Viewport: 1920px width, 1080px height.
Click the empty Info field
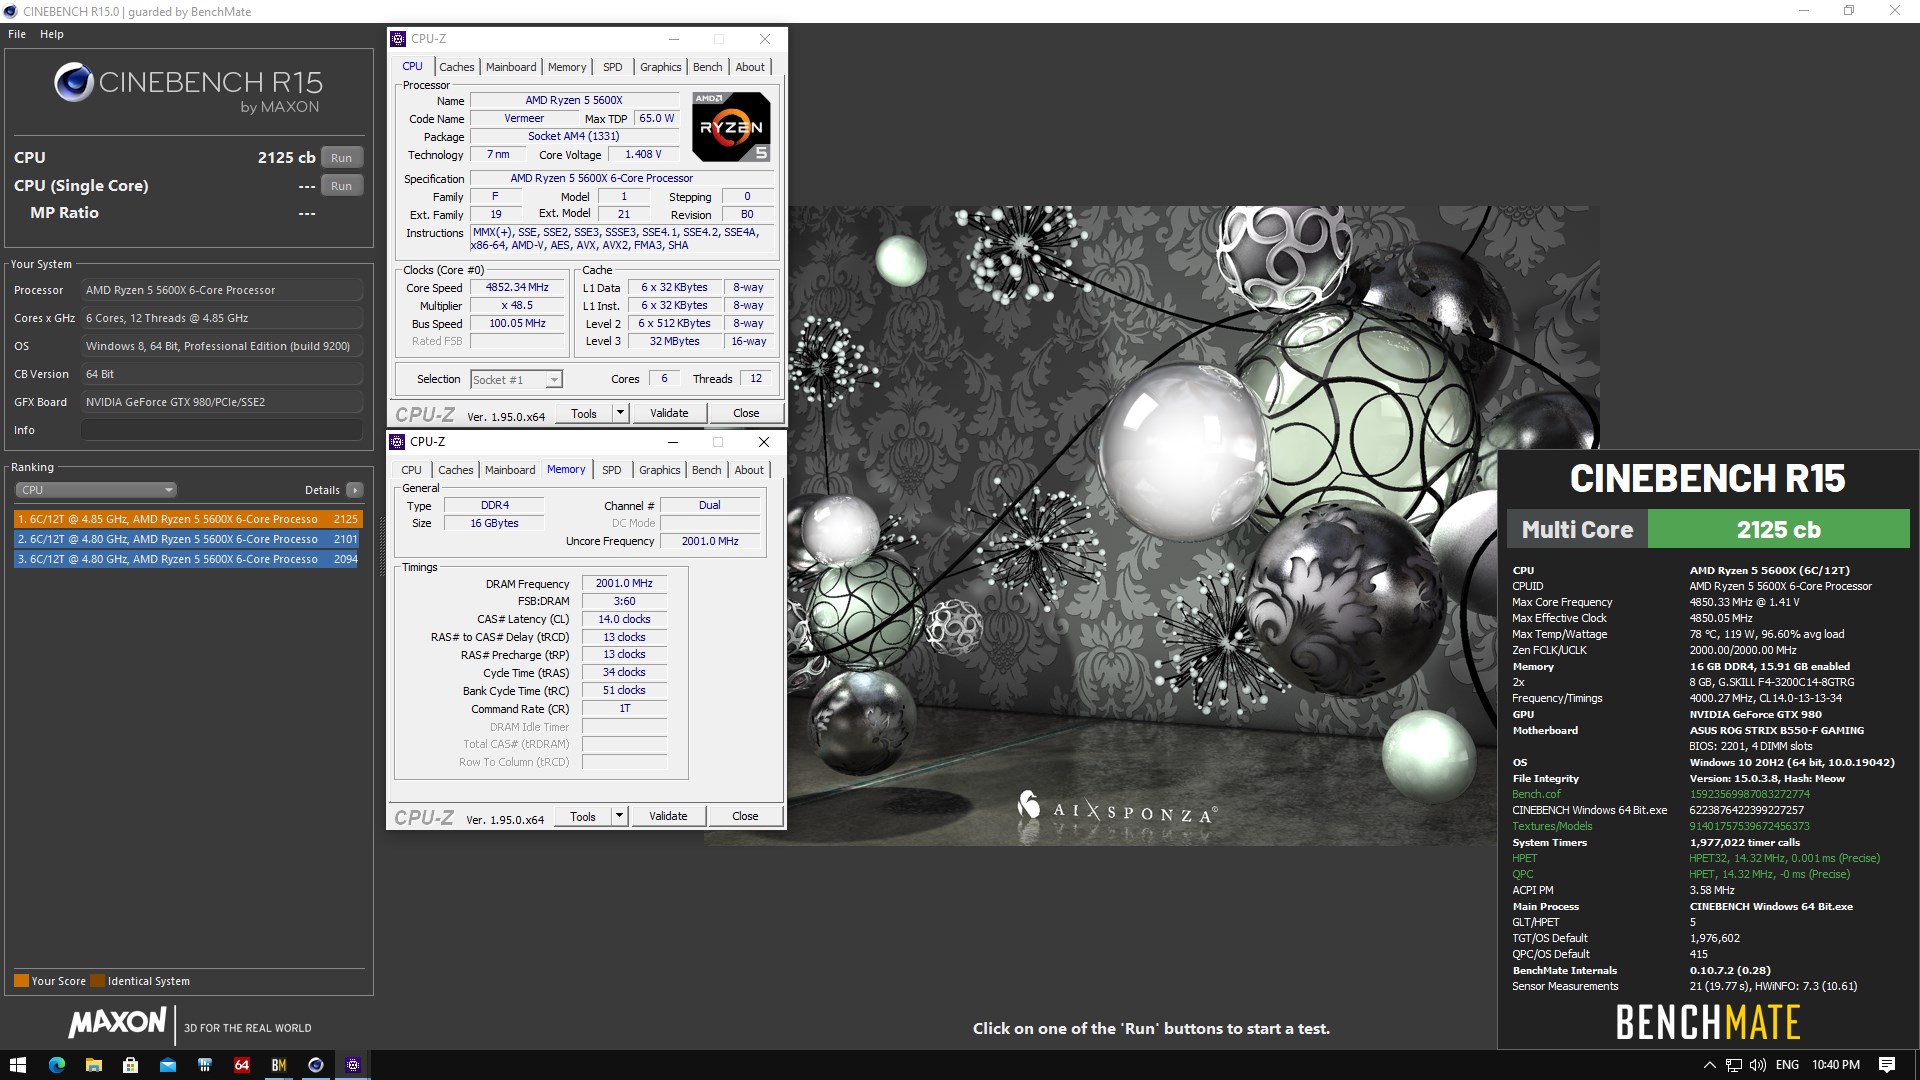click(221, 430)
